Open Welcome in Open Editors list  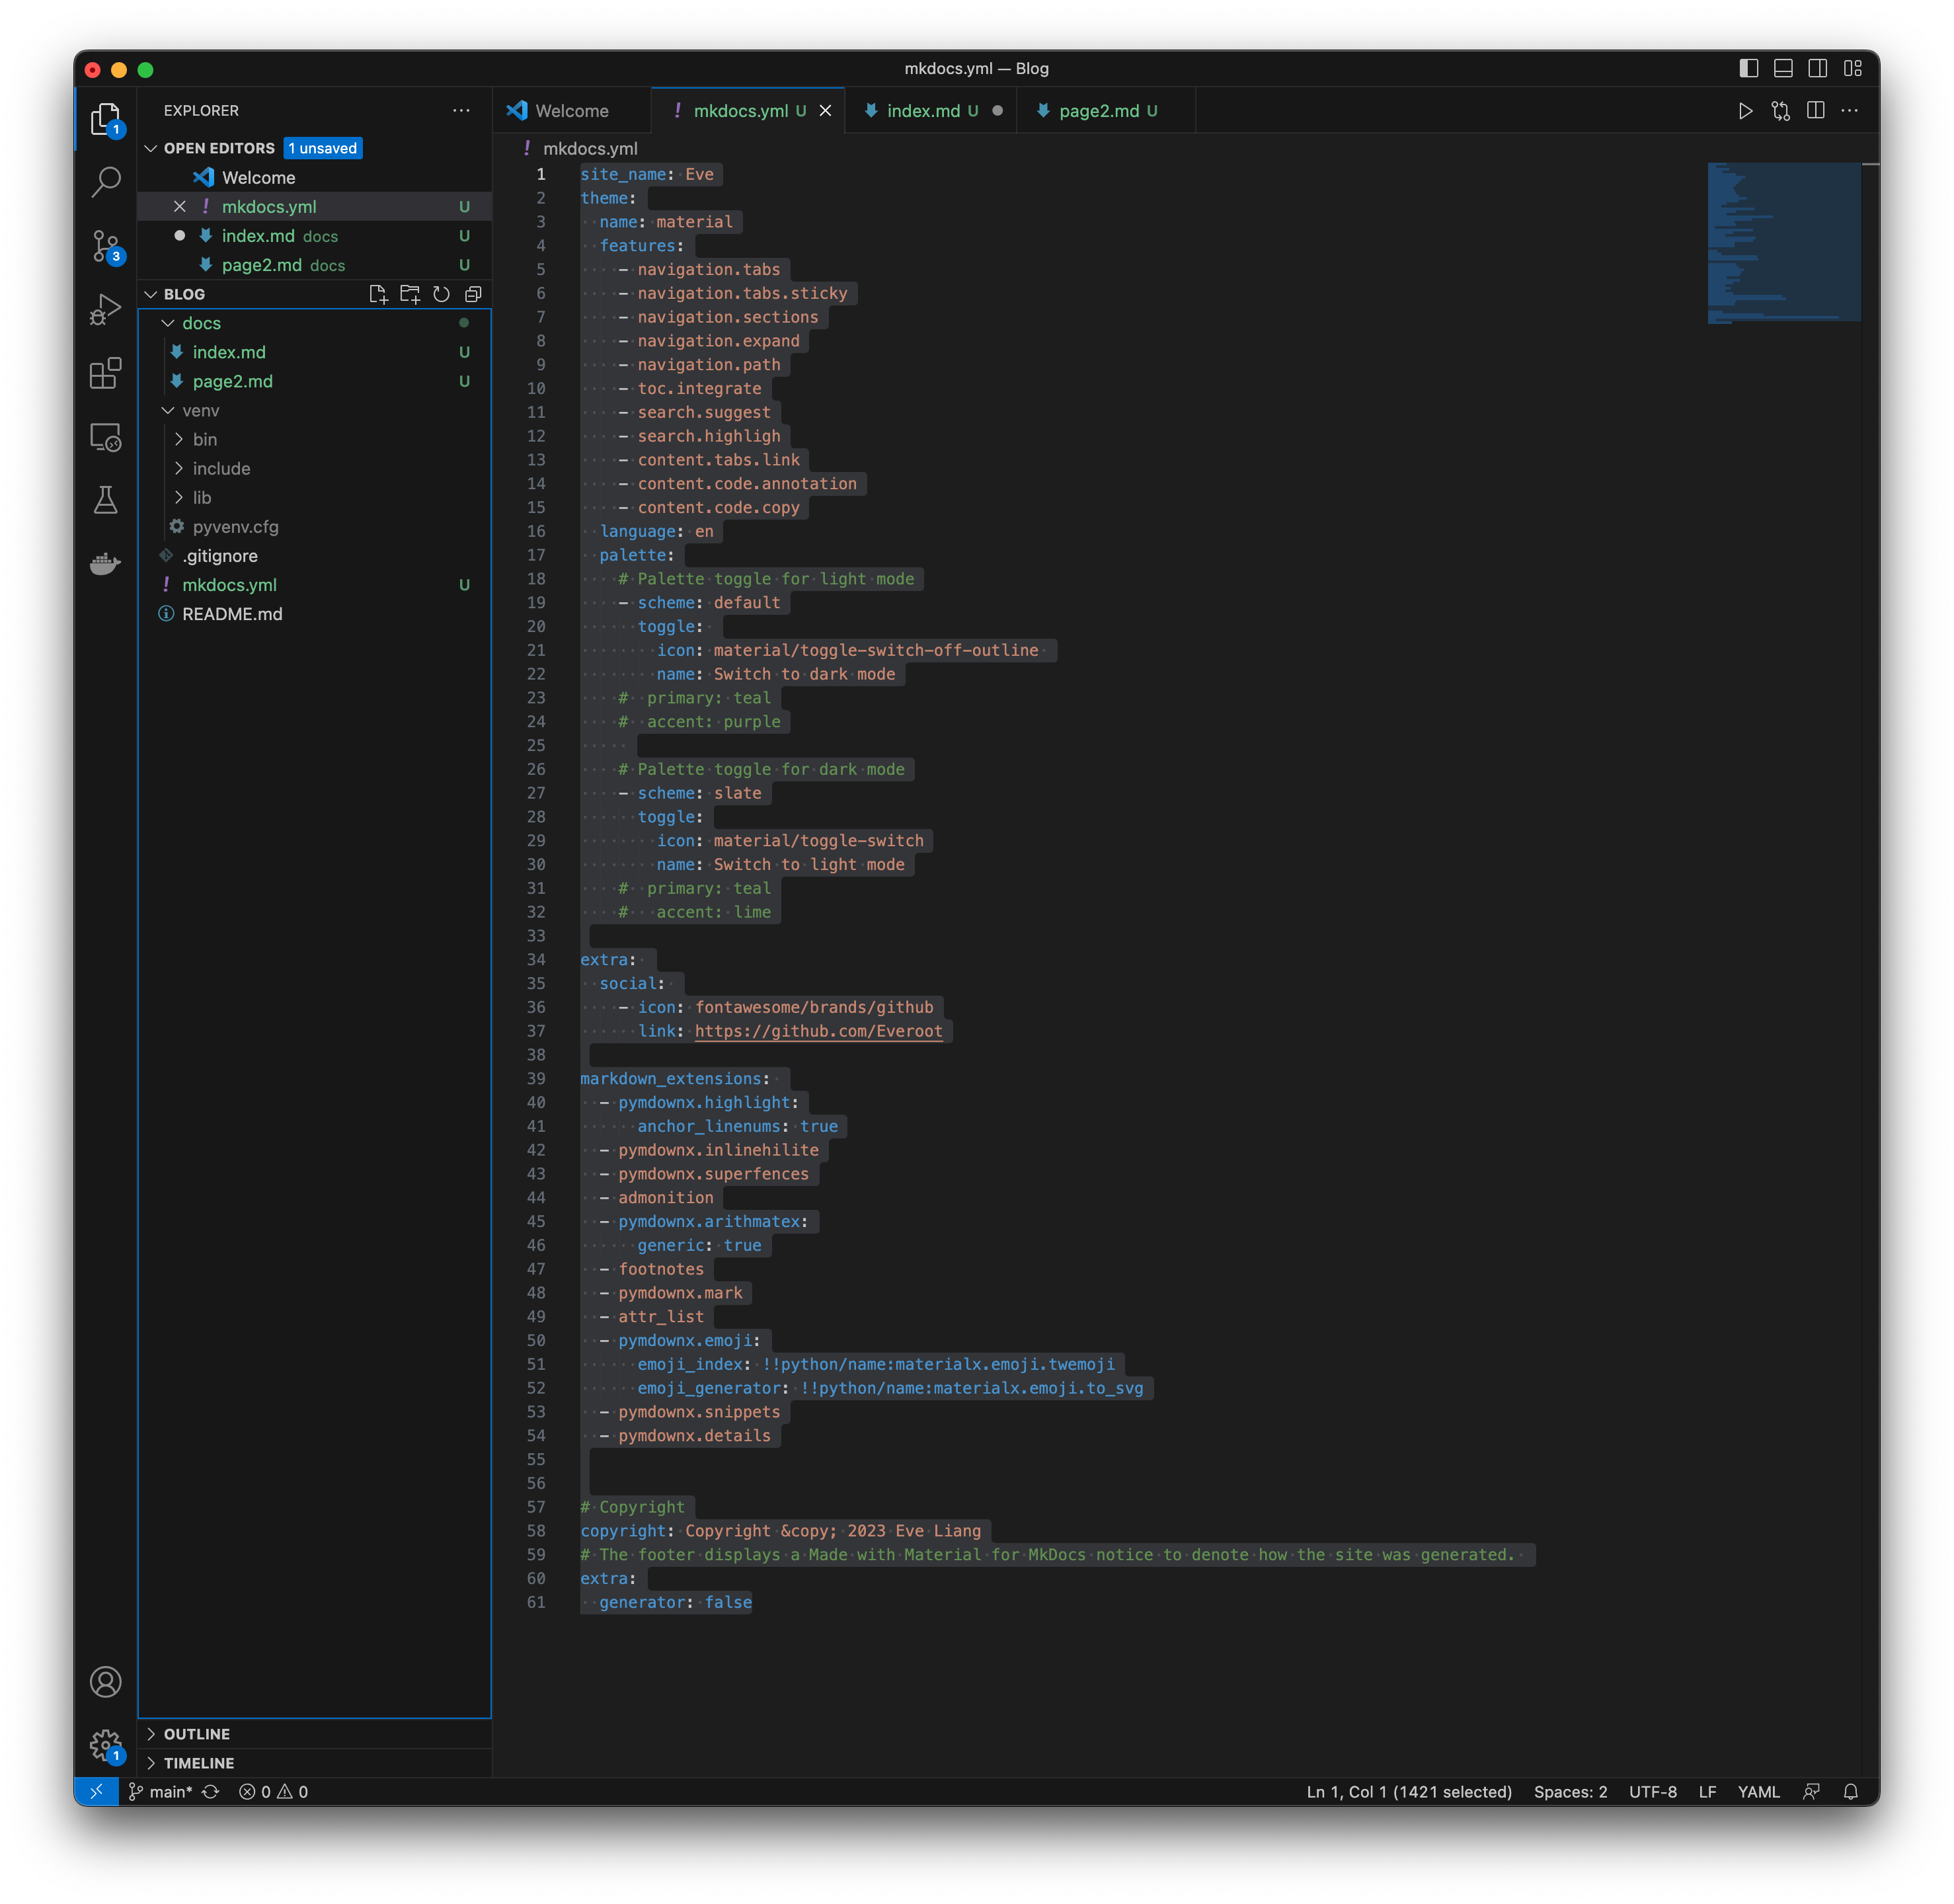coord(314,177)
